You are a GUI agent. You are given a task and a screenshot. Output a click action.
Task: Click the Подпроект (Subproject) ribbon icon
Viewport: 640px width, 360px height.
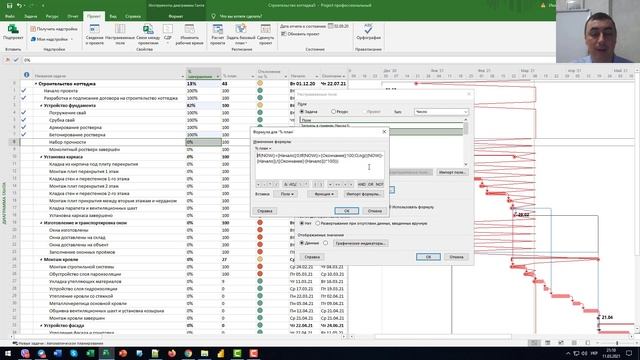pyautogui.click(x=13, y=32)
